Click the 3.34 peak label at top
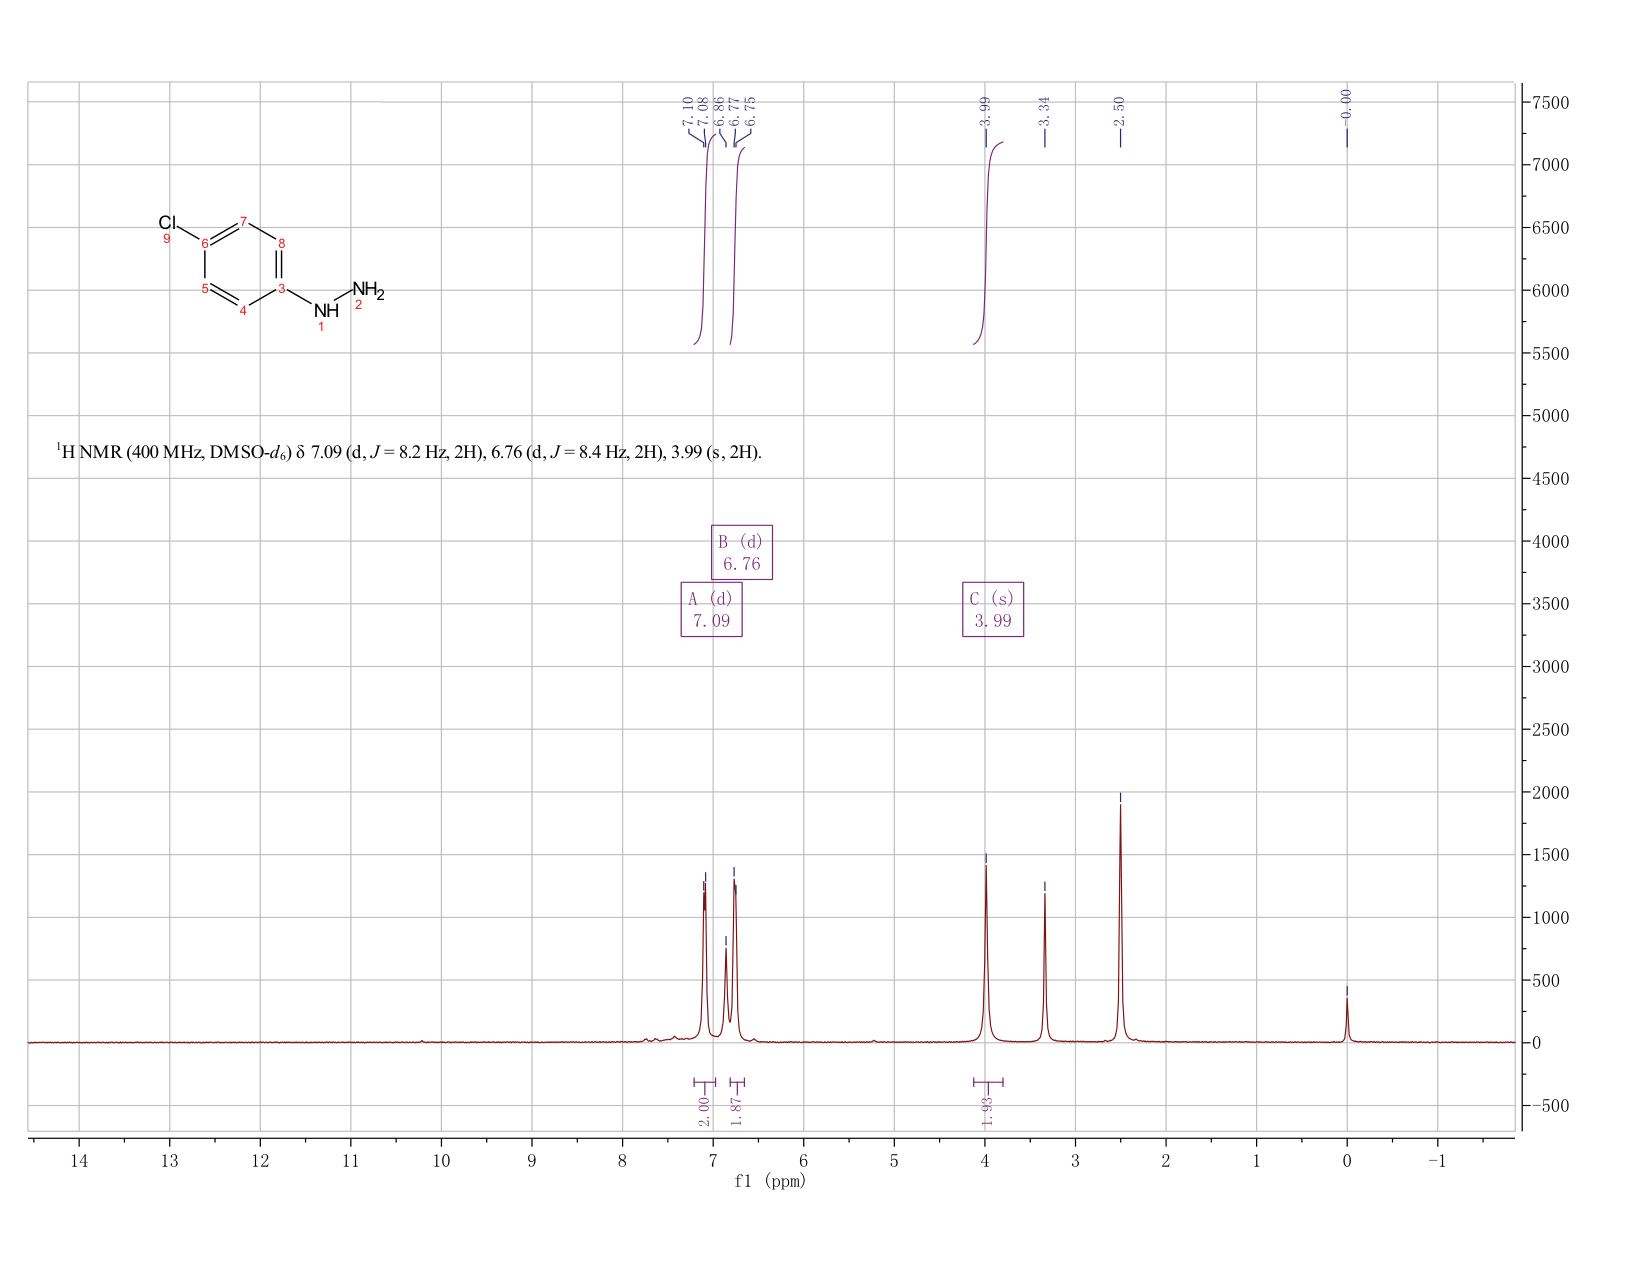Screen dimensions: 1650x1275 [x=1044, y=111]
